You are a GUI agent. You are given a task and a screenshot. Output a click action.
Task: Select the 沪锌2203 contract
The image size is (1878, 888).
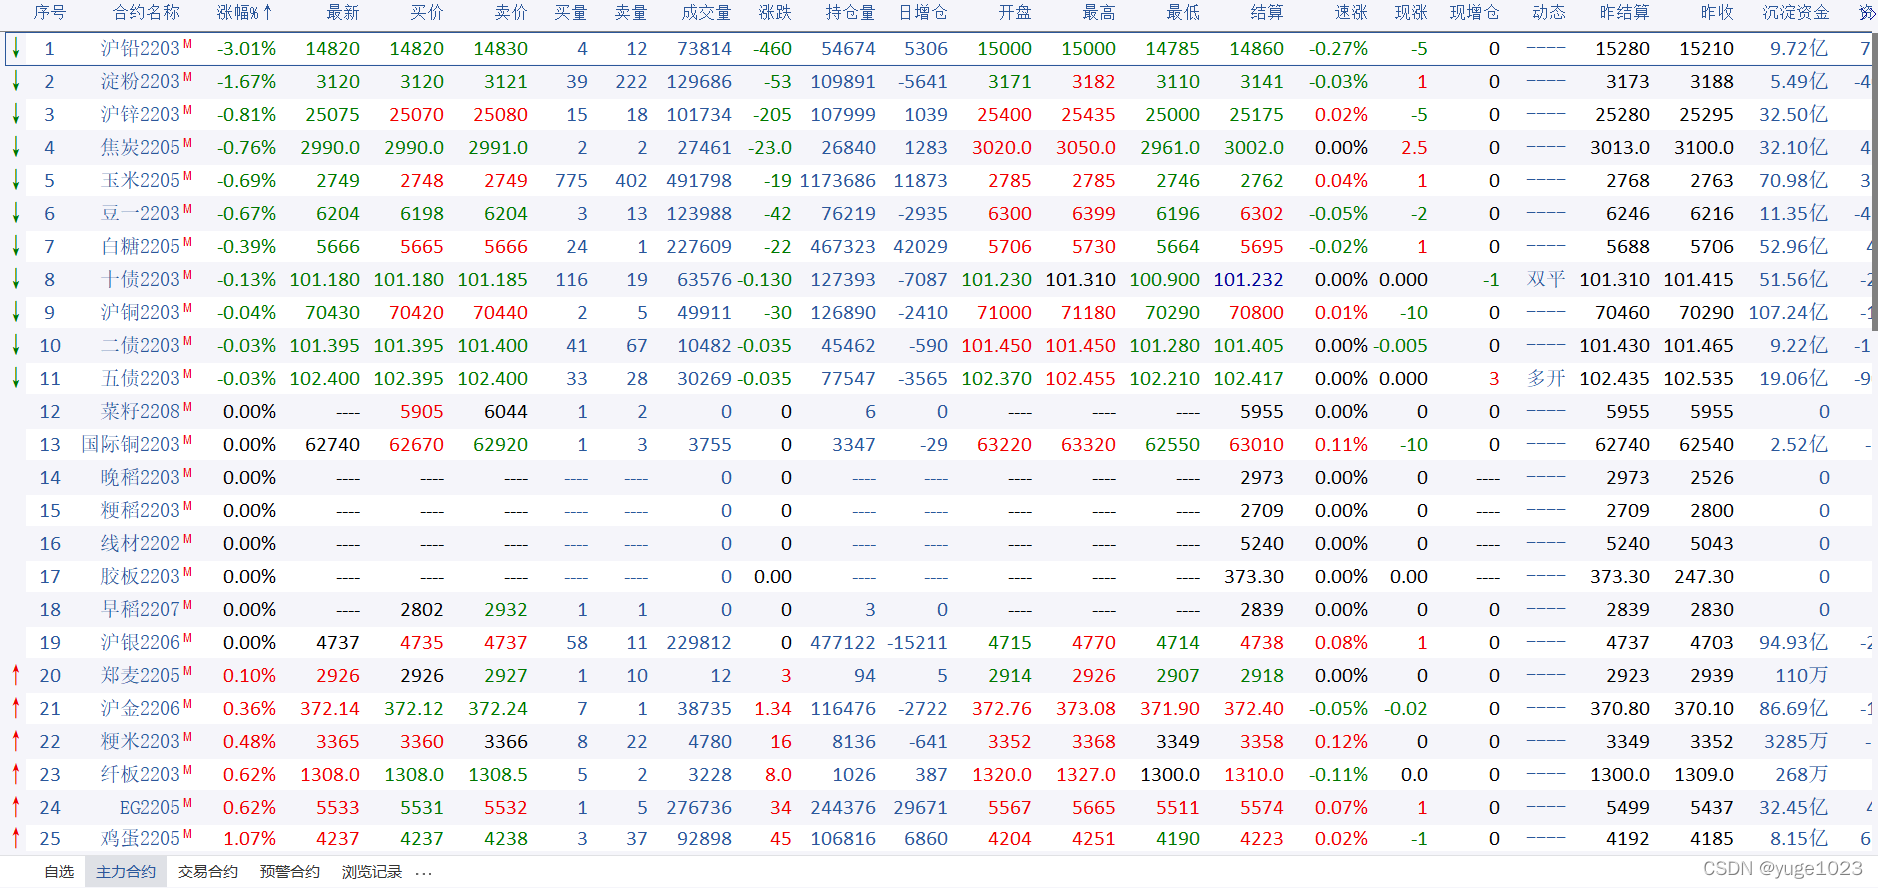140,114
